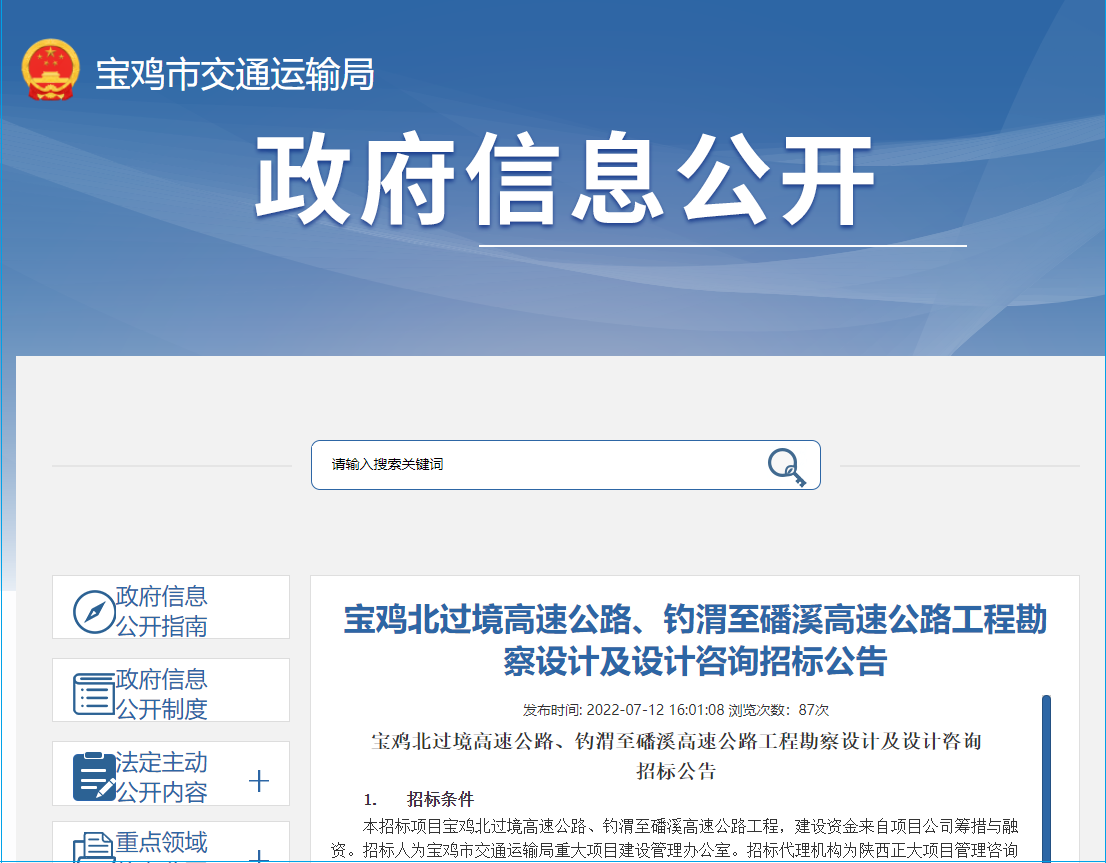Click the 招标条件 section heading

tap(440, 799)
